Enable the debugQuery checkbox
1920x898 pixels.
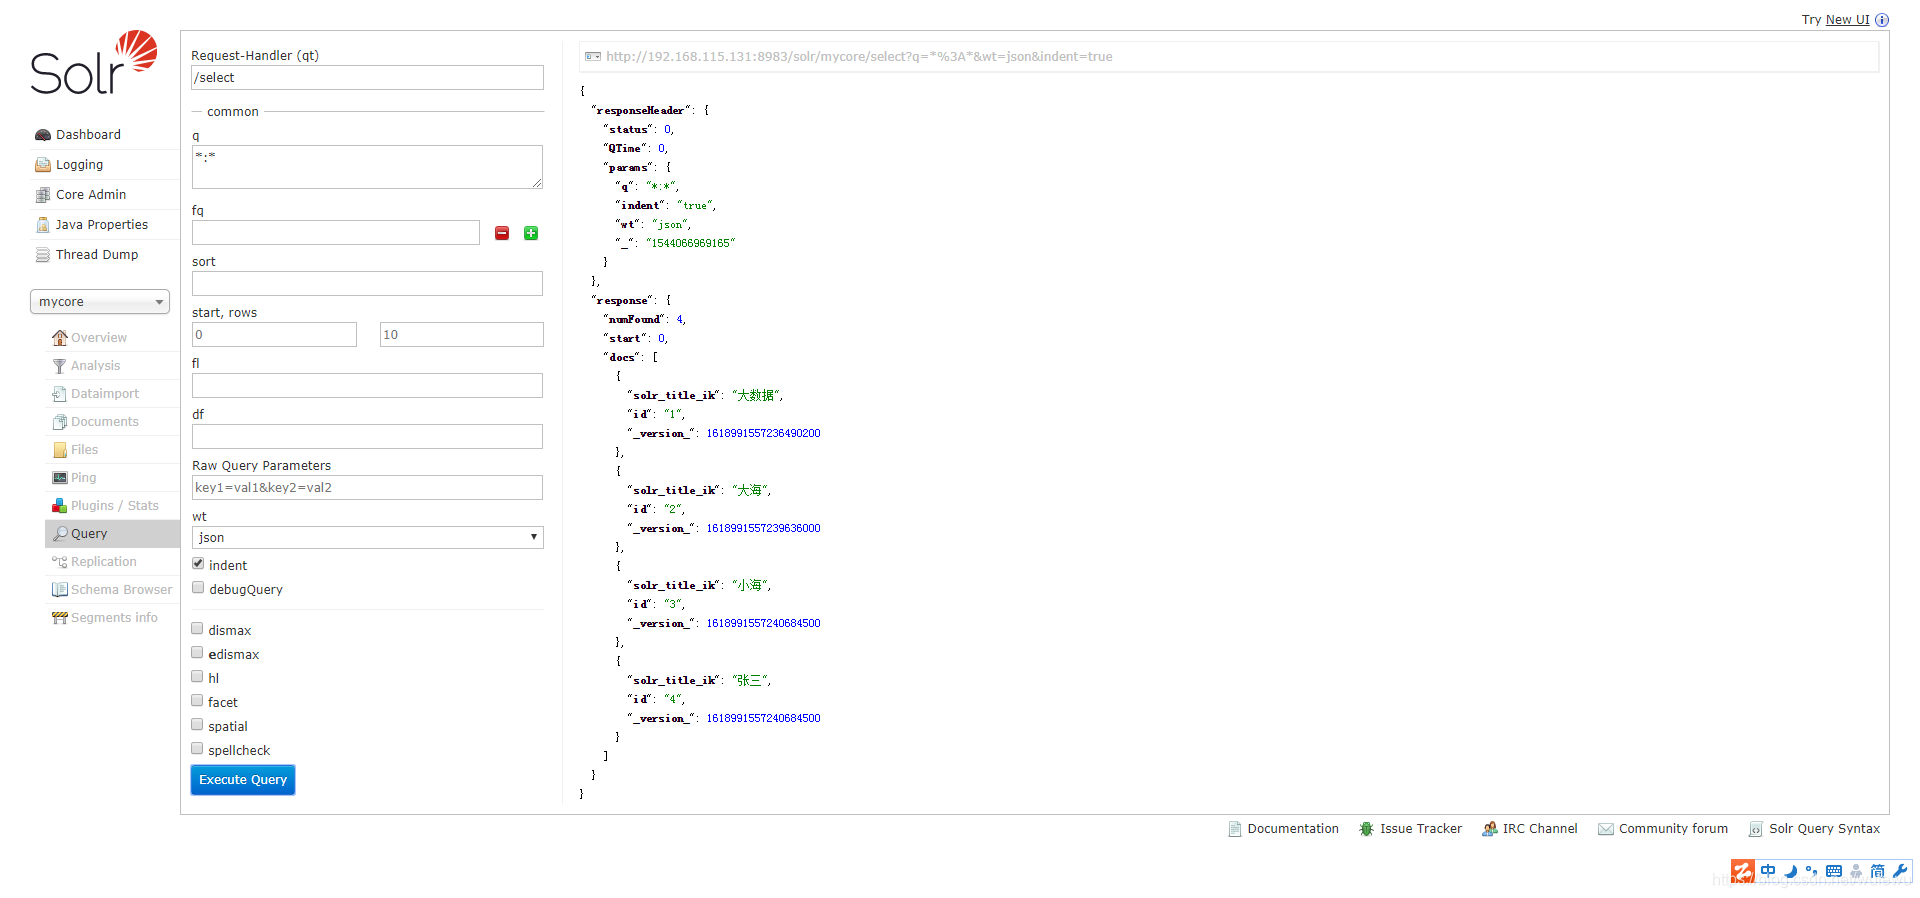coord(198,588)
